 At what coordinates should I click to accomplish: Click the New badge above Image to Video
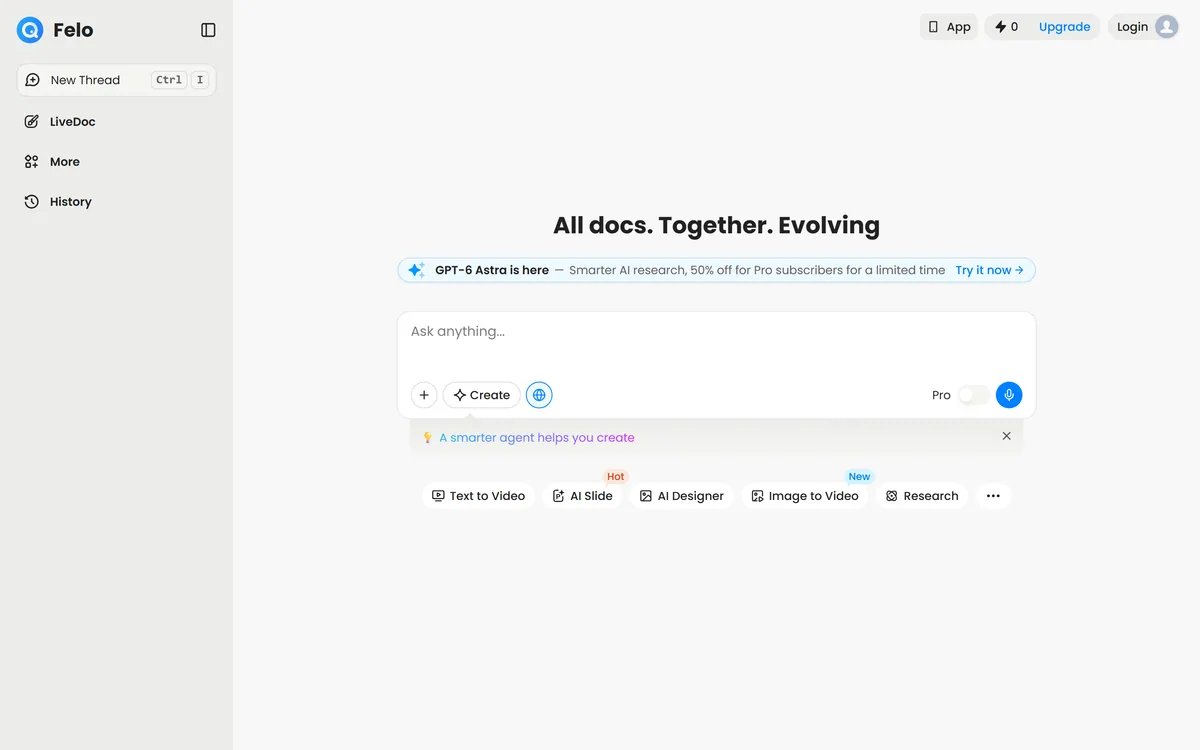tap(860, 477)
